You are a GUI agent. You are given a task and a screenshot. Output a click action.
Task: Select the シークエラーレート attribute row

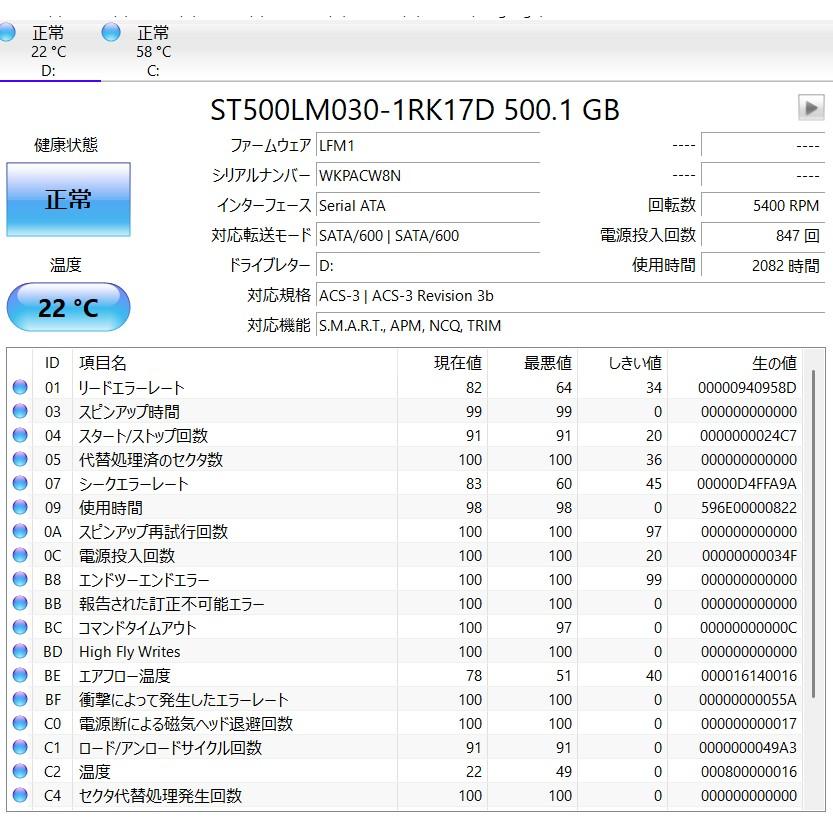tap(406, 483)
